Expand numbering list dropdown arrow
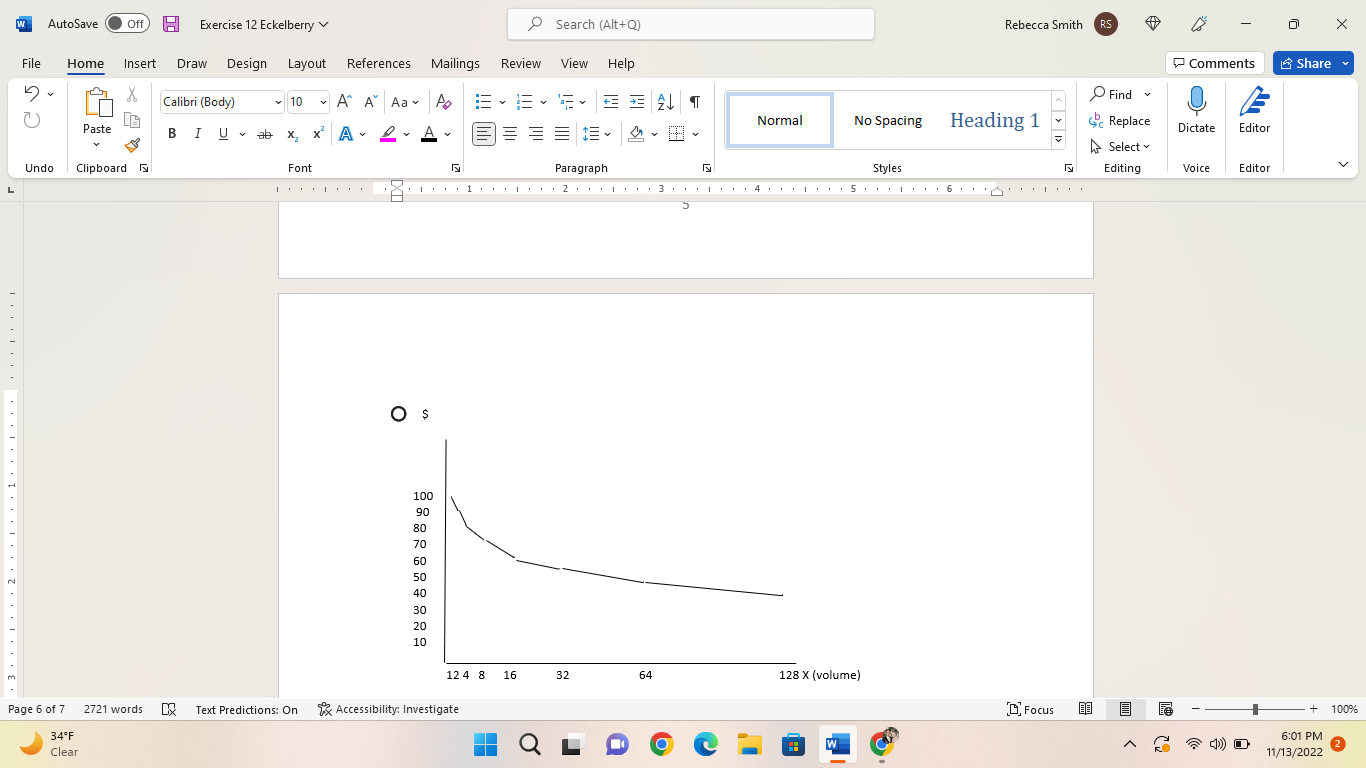The width and height of the screenshot is (1366, 768). (x=543, y=102)
